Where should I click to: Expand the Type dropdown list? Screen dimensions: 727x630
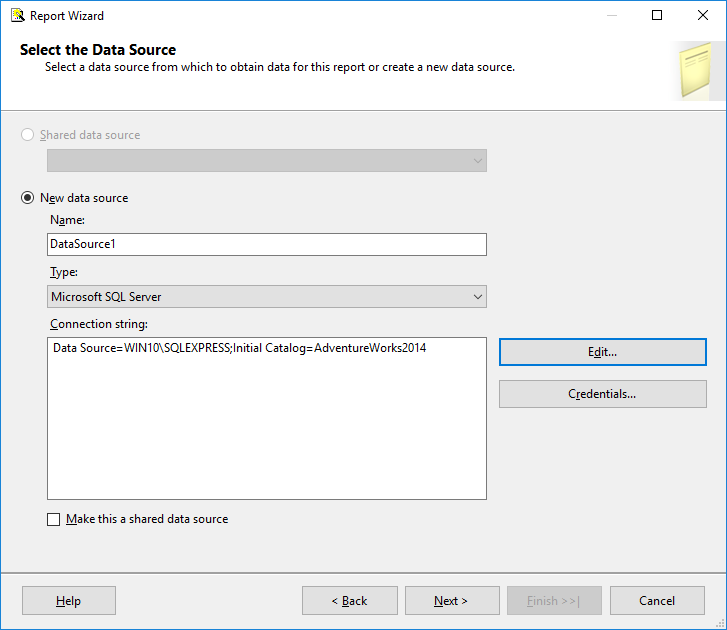click(476, 297)
